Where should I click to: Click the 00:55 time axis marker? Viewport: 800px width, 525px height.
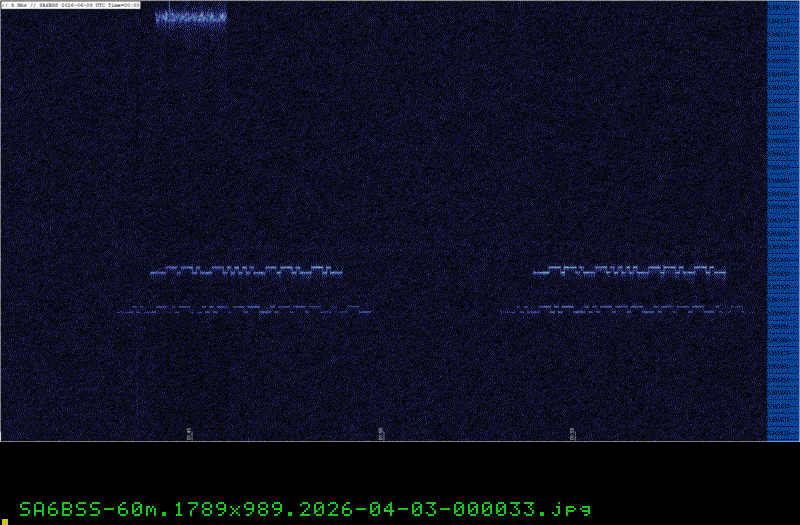coord(572,434)
